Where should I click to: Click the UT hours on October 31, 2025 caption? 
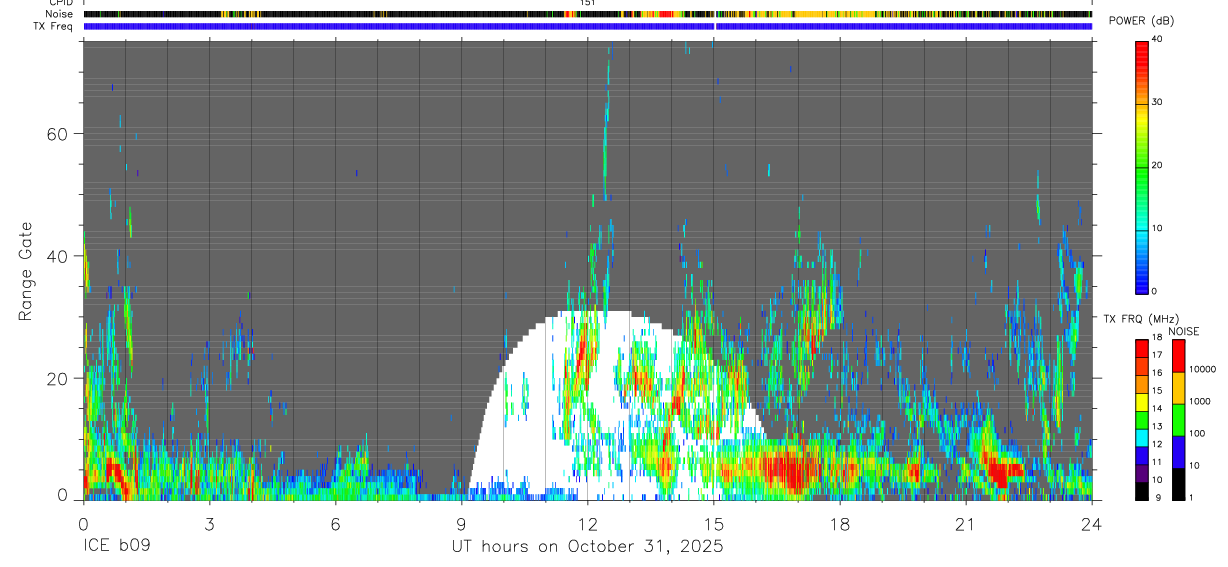tap(587, 547)
